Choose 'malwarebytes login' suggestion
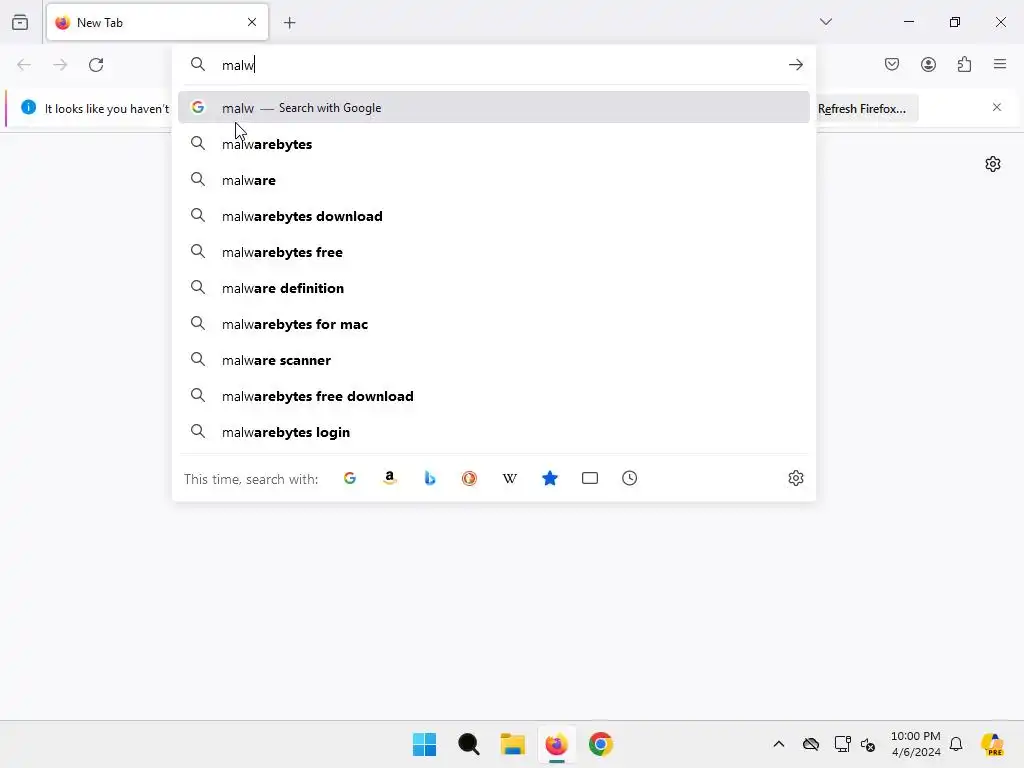Viewport: 1024px width, 768px height. point(494,432)
